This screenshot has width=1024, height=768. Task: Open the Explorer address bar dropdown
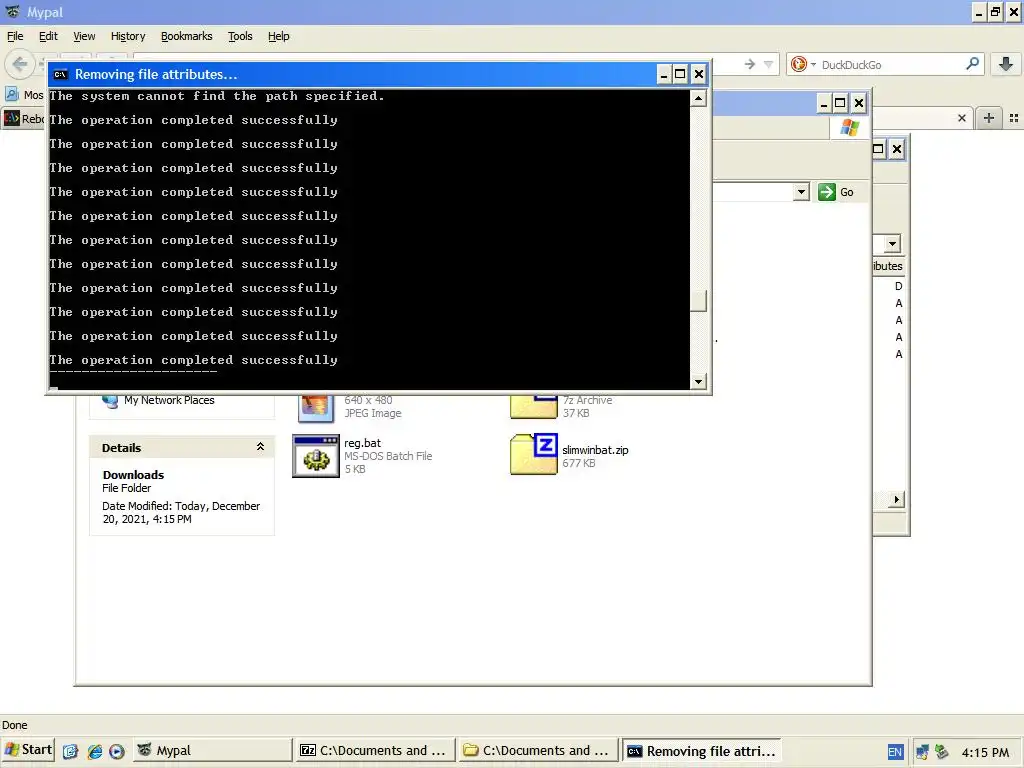[x=801, y=192]
